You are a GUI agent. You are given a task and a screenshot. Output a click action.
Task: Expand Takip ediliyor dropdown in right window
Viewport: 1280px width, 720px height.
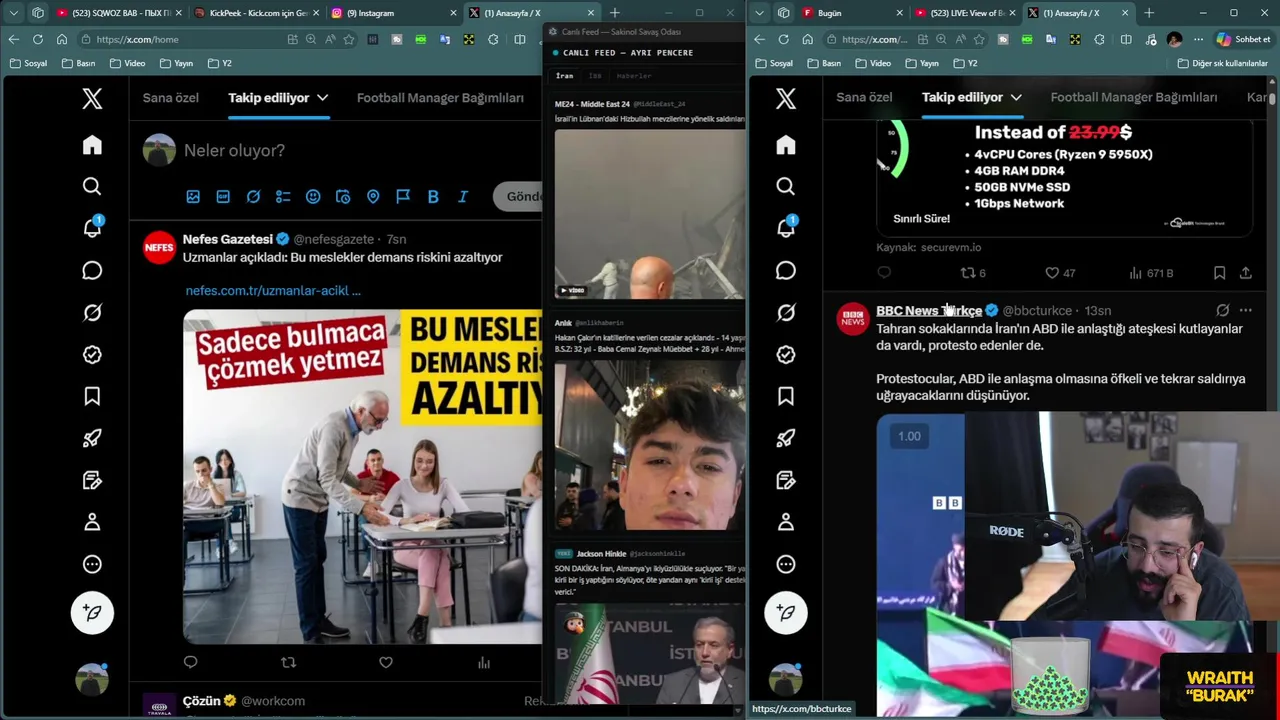coord(1016,97)
